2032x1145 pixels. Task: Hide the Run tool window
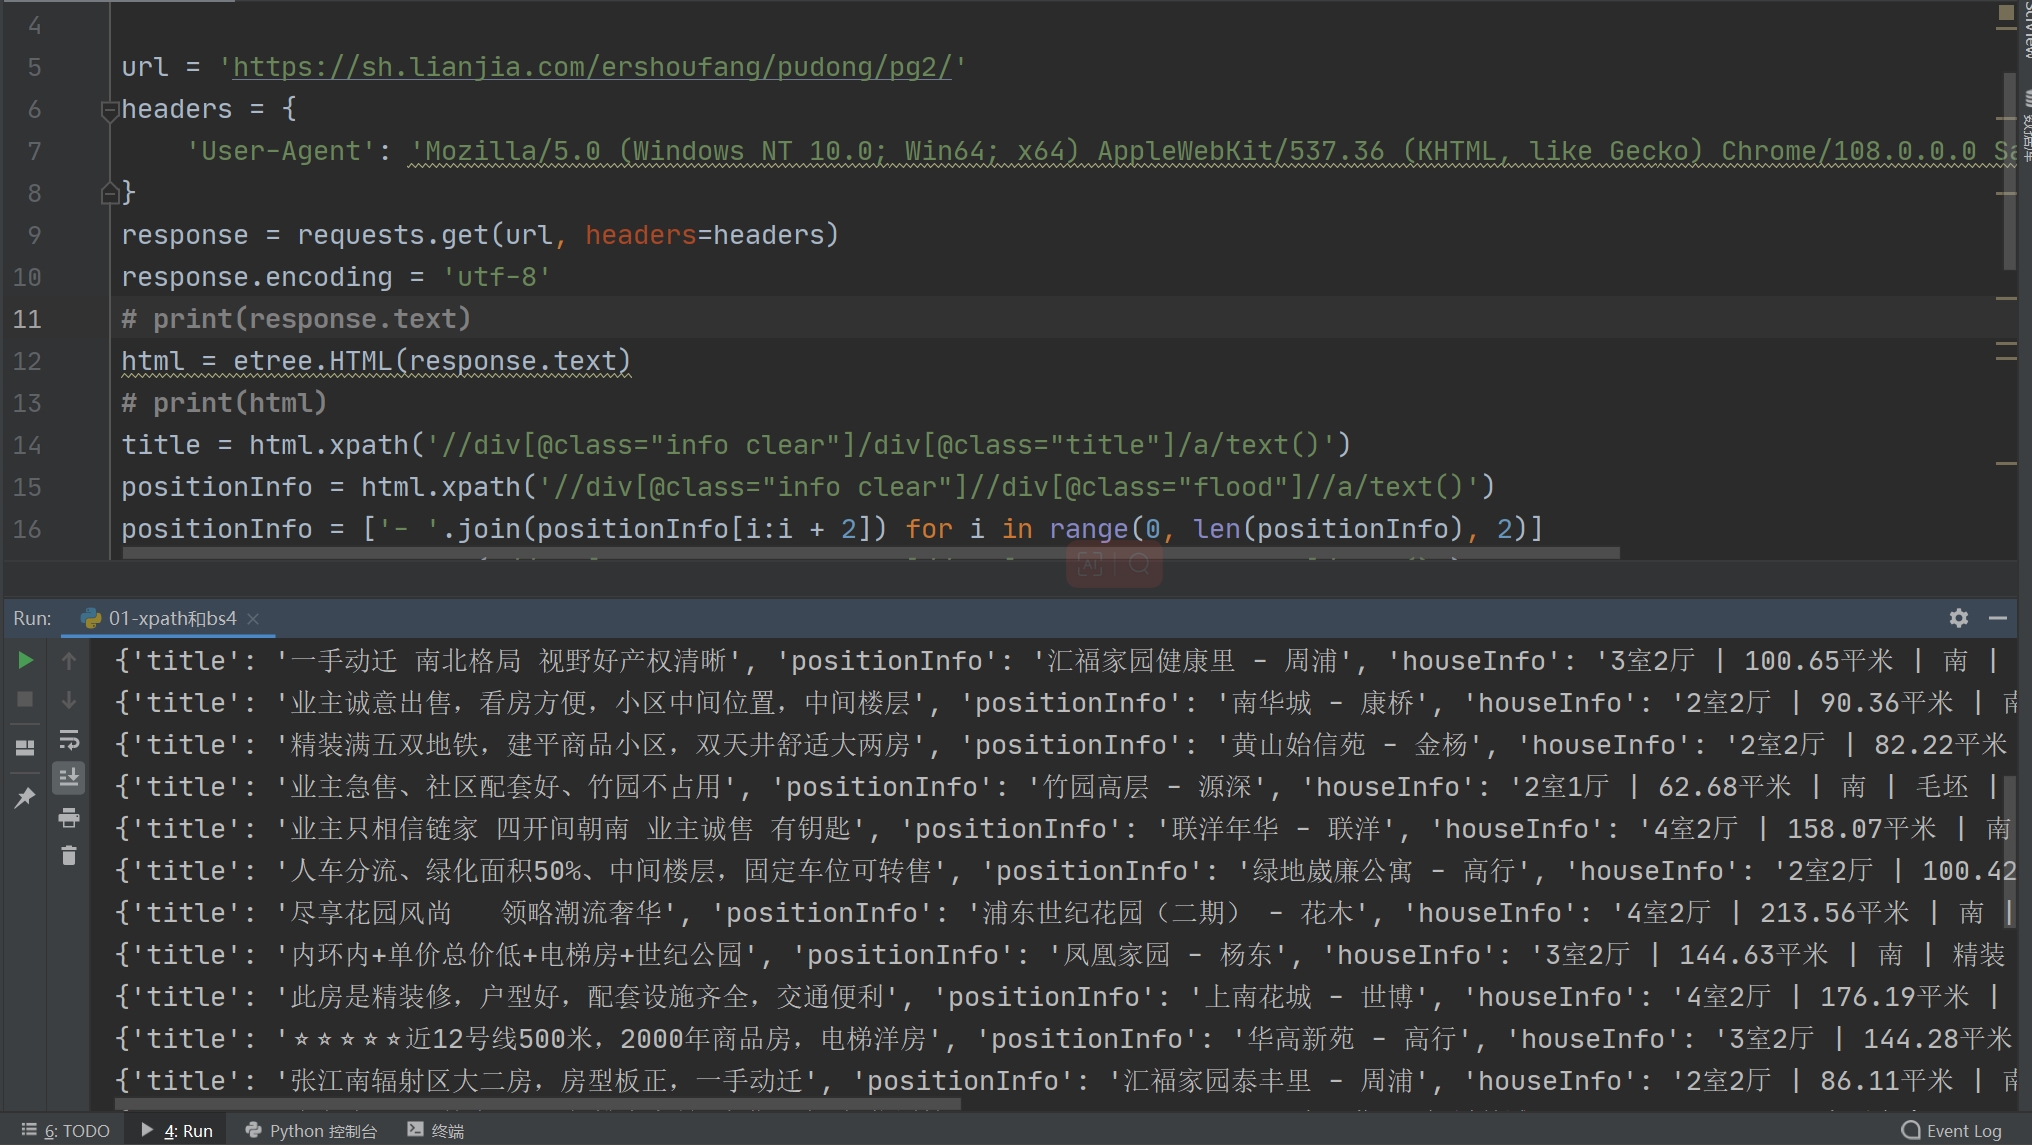[1998, 618]
